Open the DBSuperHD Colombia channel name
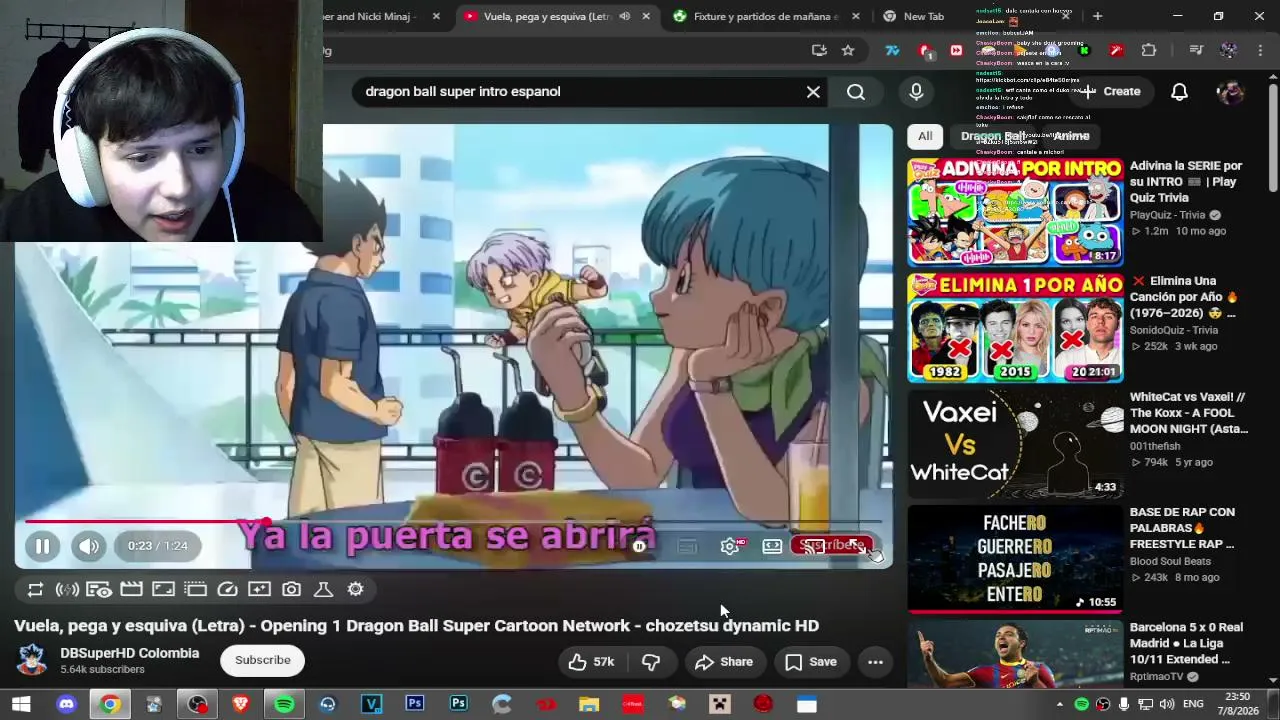The height and width of the screenshot is (720, 1280). [x=130, y=653]
